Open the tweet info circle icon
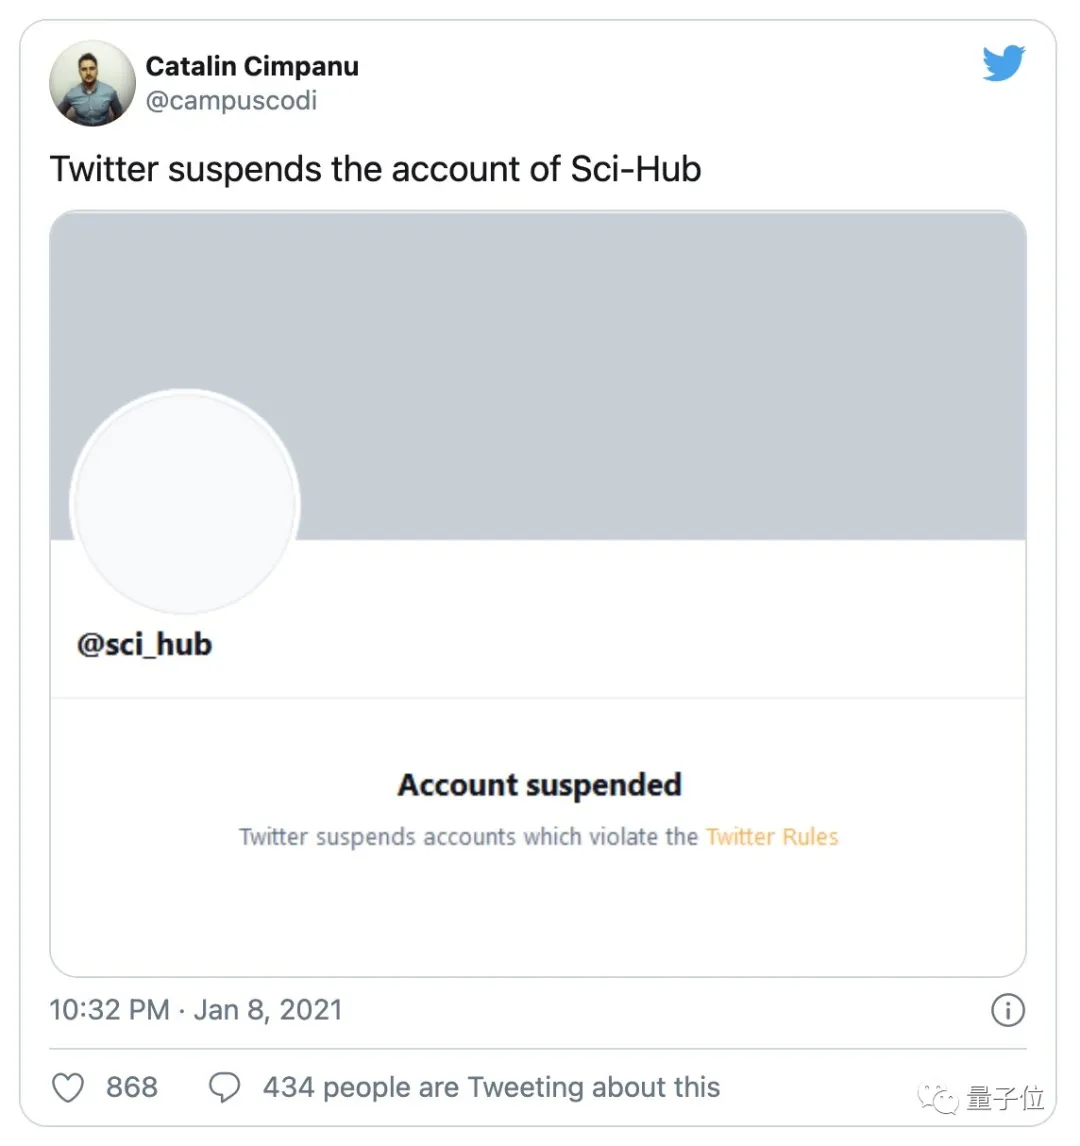 1007,1010
